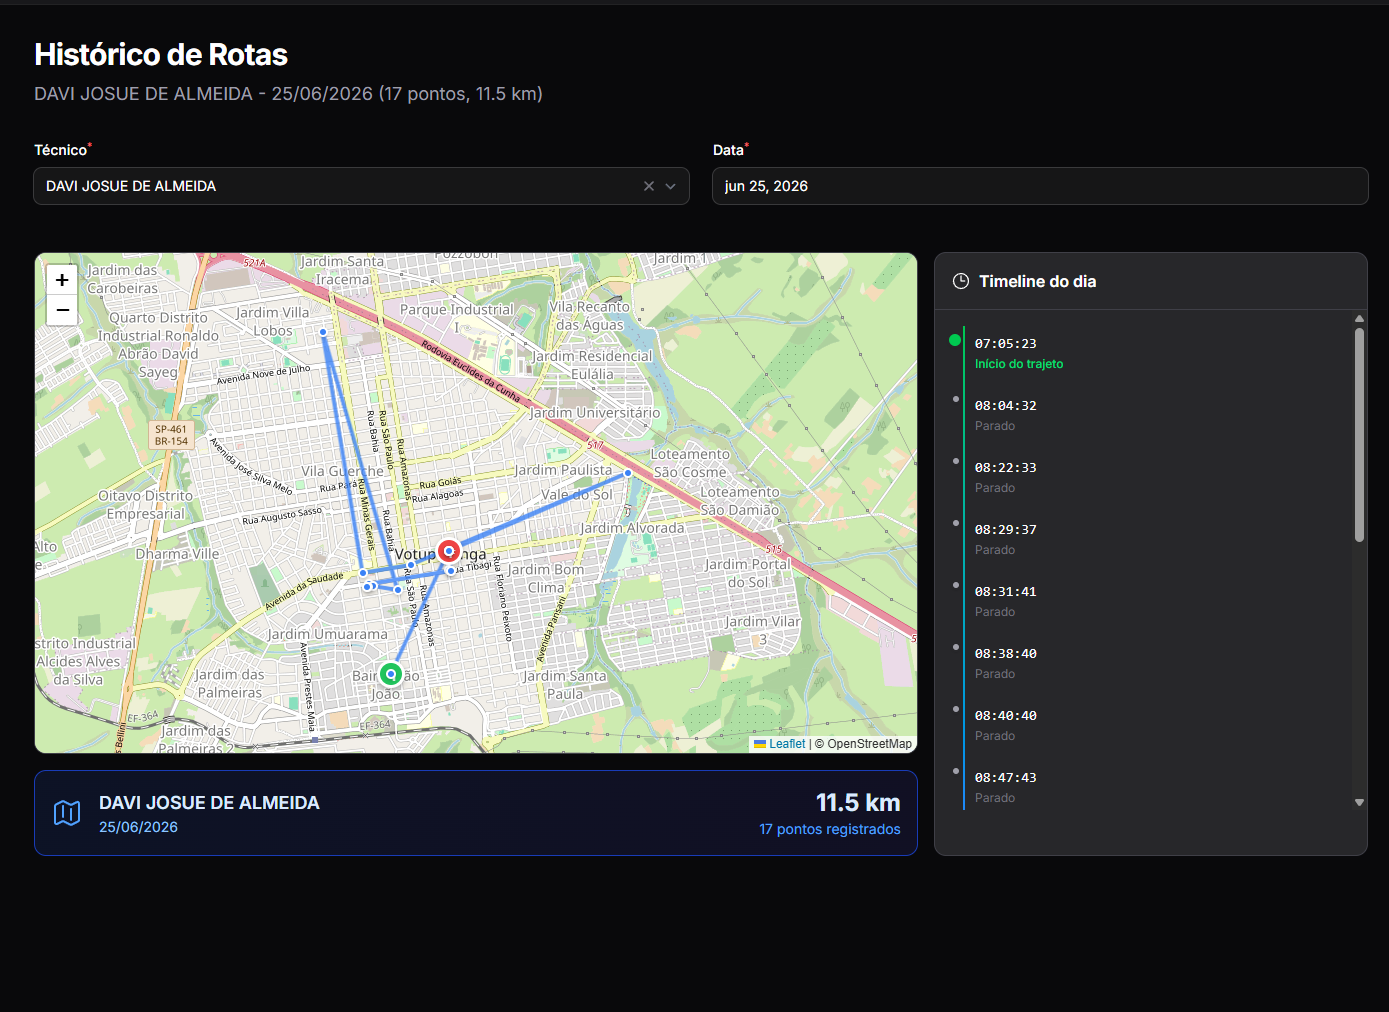Click the green route start marker
The width and height of the screenshot is (1389, 1012).
(x=391, y=674)
